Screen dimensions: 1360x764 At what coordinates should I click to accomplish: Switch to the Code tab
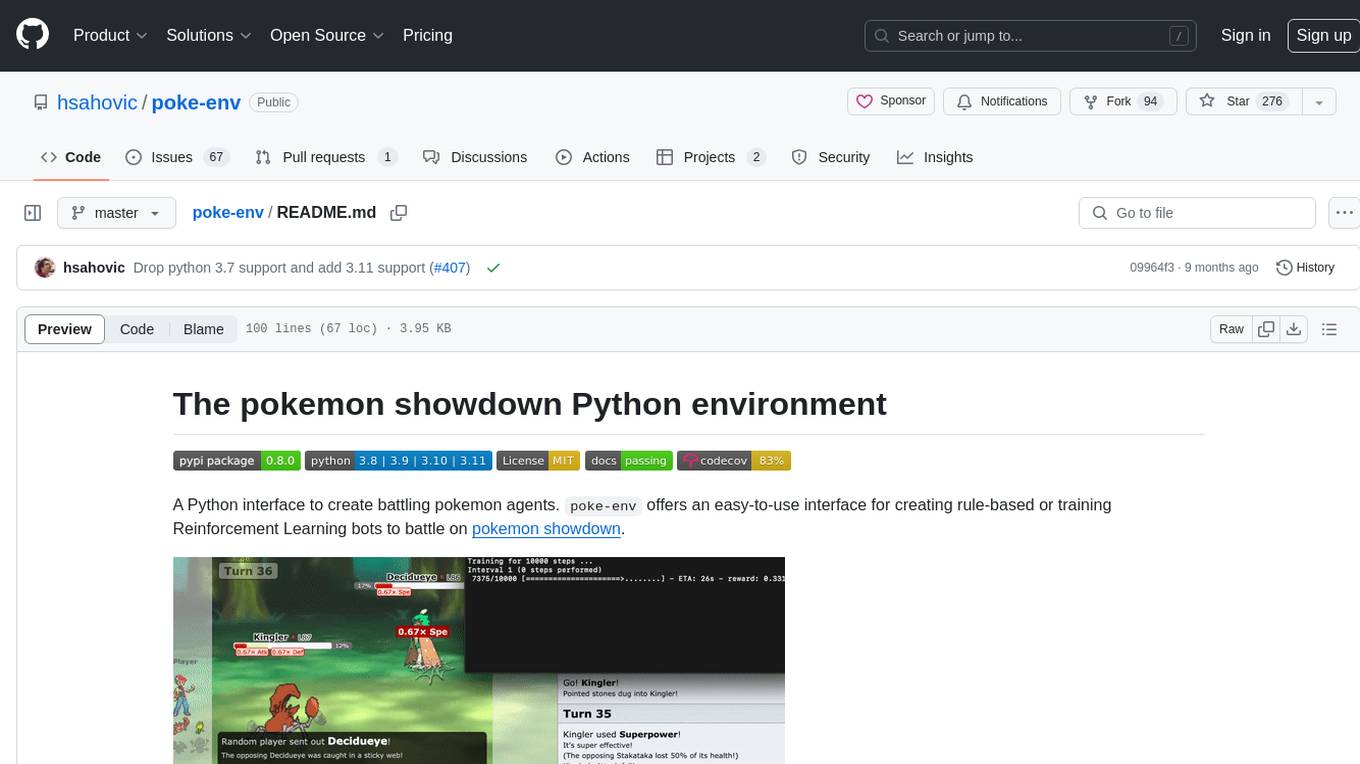71,157
